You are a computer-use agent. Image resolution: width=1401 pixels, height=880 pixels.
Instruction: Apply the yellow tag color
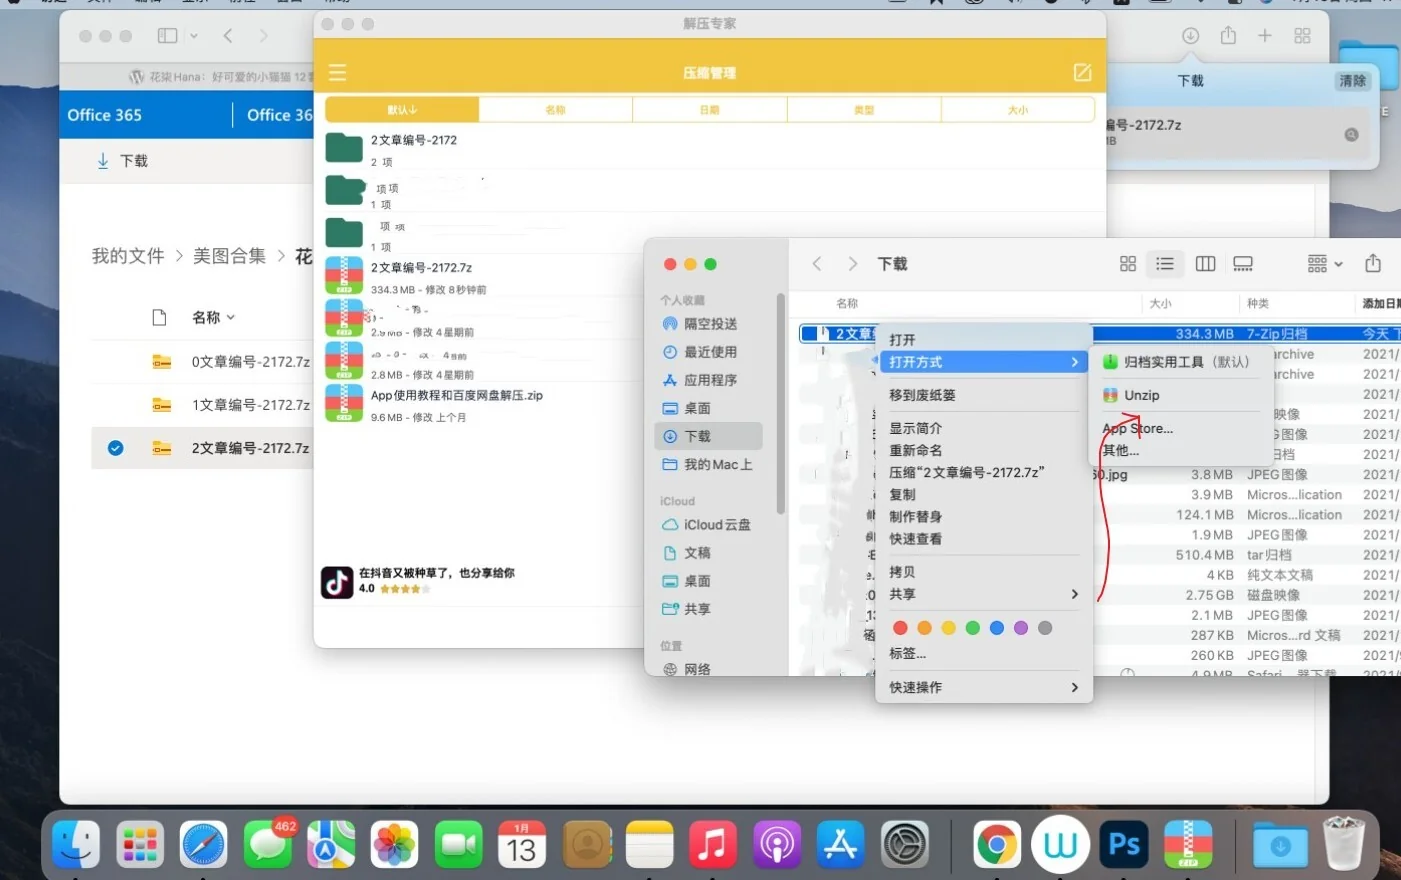tap(948, 628)
